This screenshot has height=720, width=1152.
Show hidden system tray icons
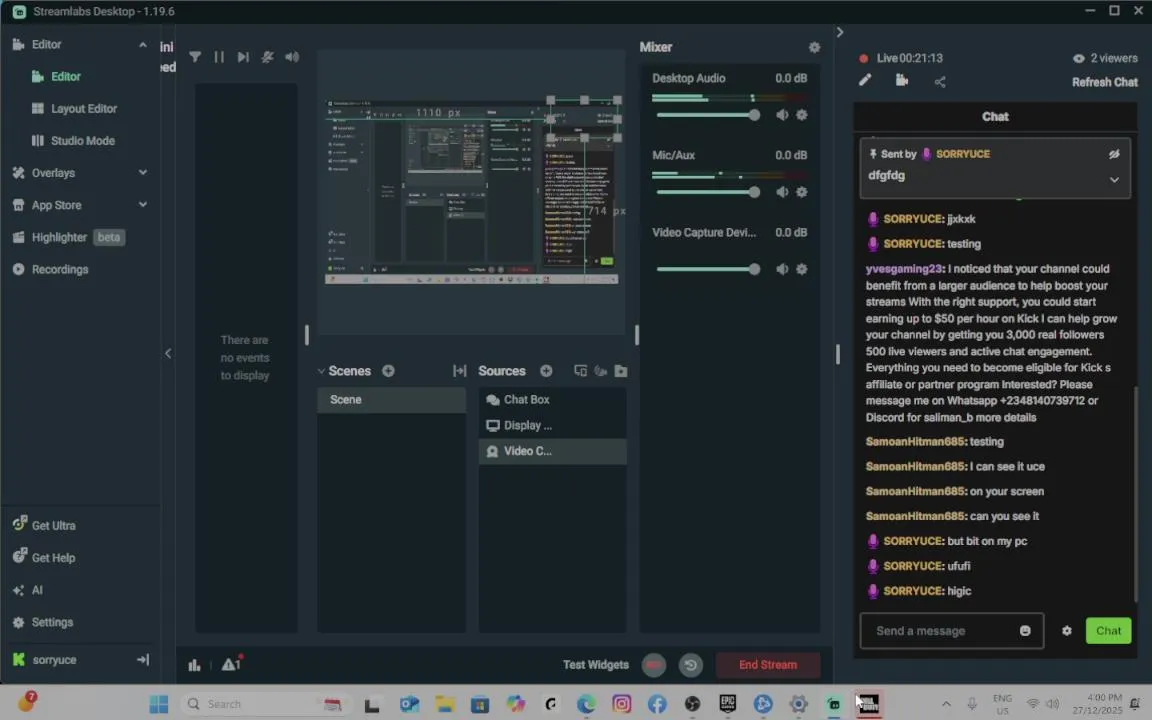coord(945,704)
